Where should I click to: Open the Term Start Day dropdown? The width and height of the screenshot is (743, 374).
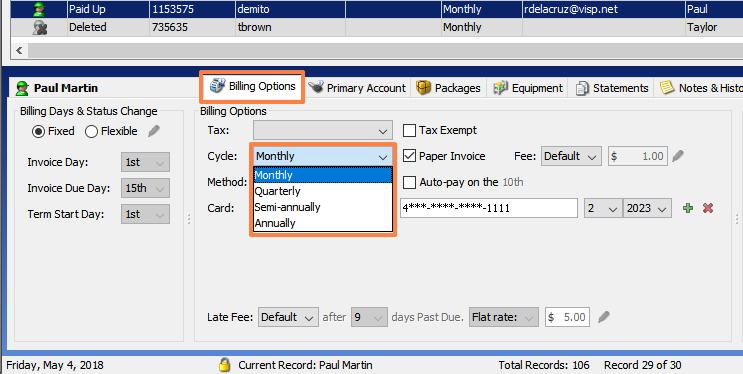(145, 214)
